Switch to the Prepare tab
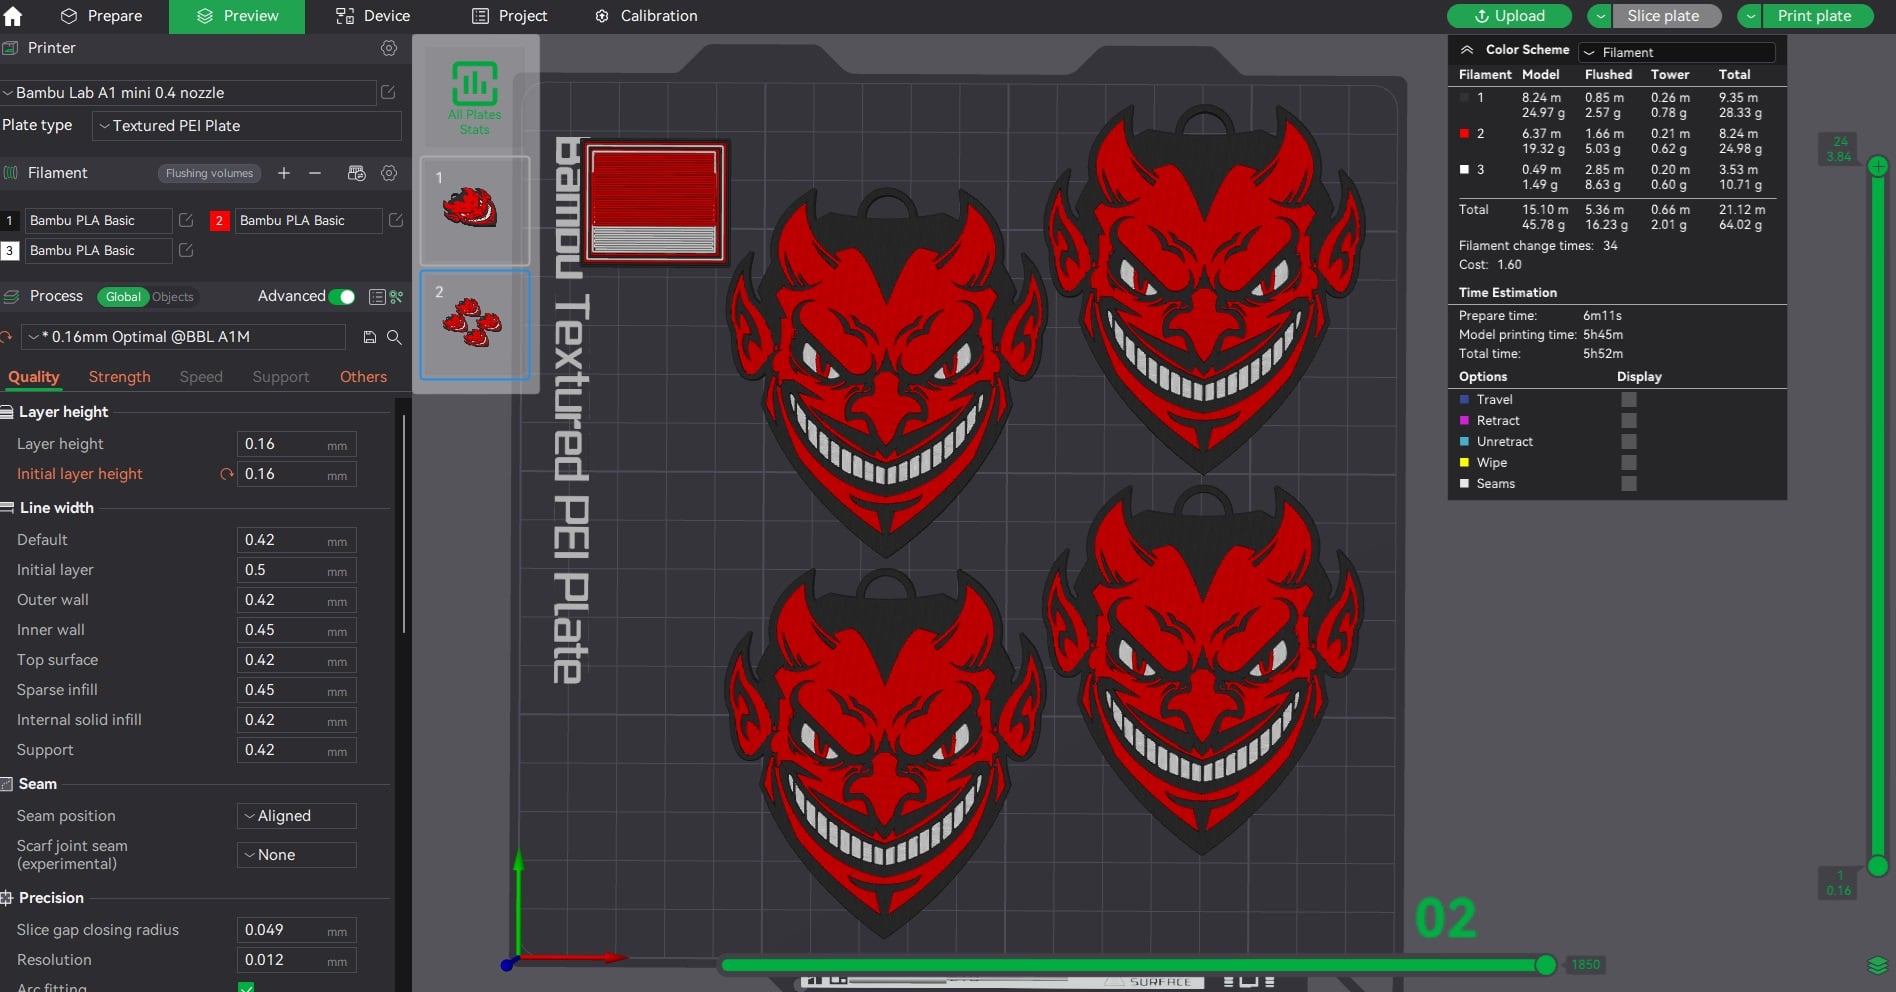The width and height of the screenshot is (1896, 992). 101,16
